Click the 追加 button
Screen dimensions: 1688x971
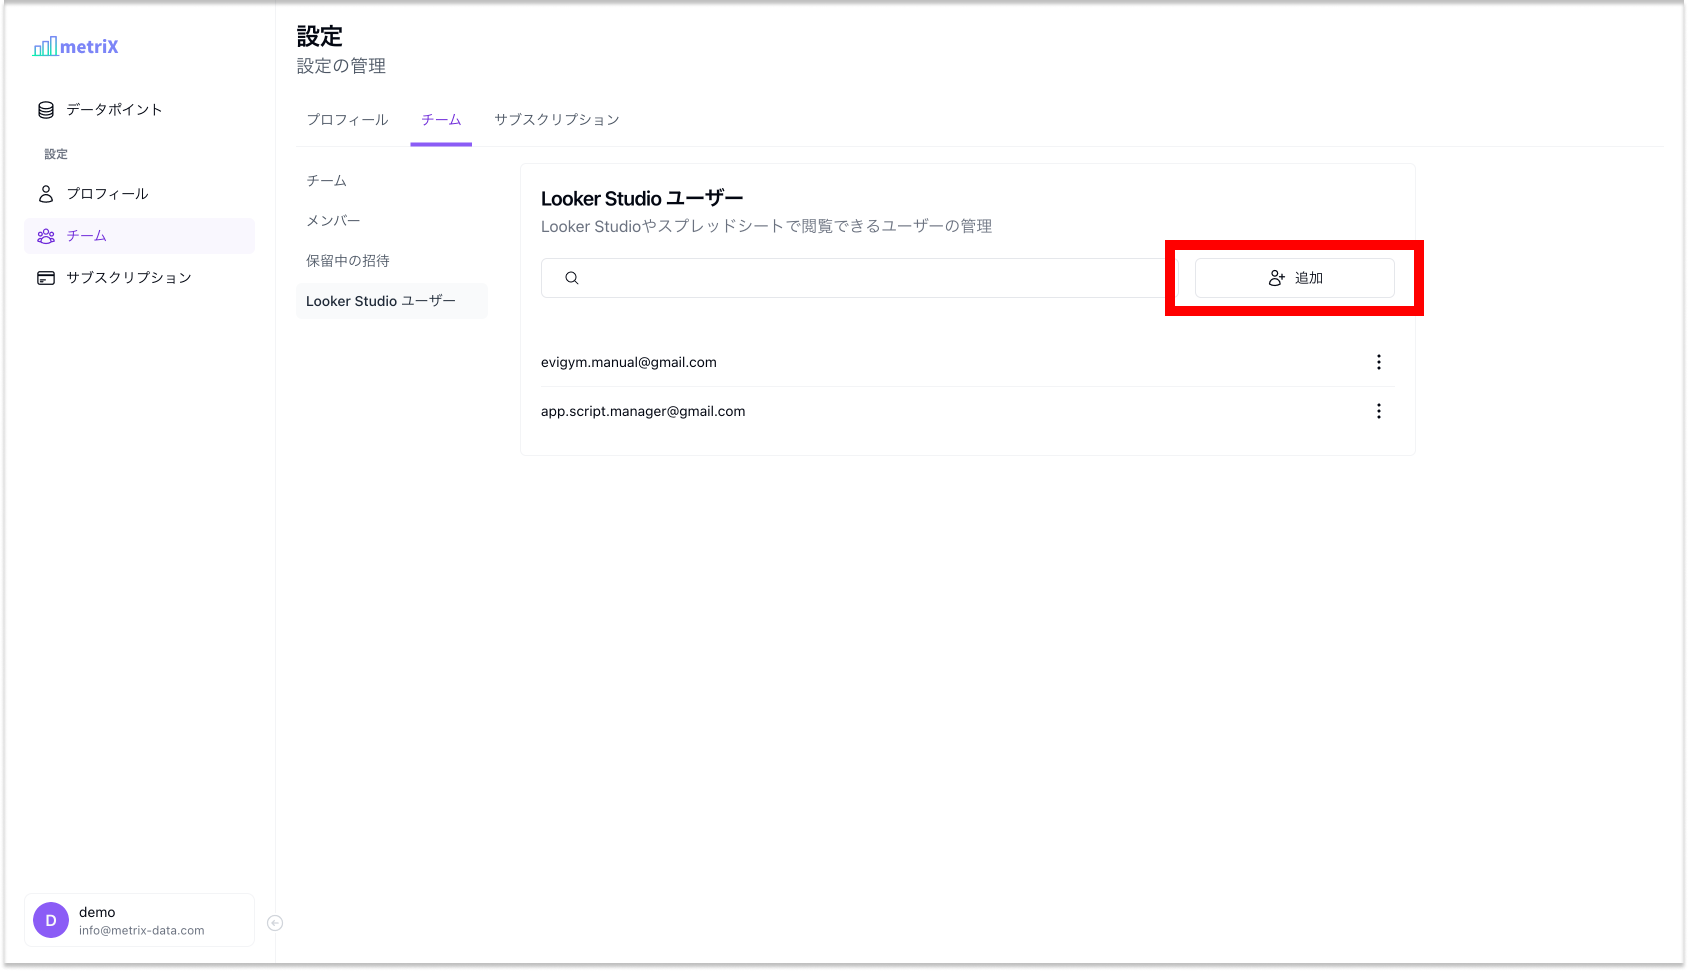tap(1295, 278)
